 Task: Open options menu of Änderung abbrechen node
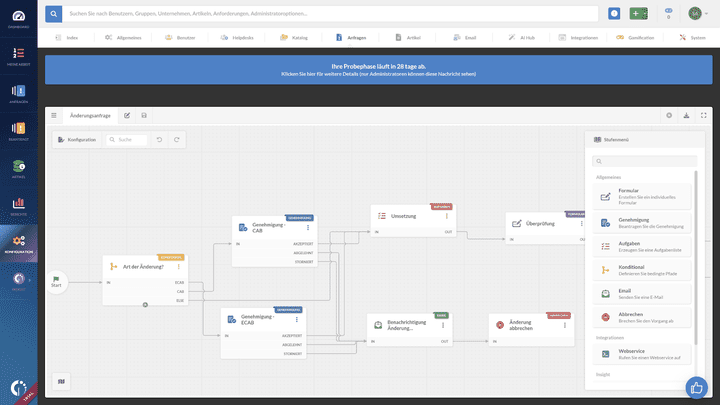click(x=565, y=325)
